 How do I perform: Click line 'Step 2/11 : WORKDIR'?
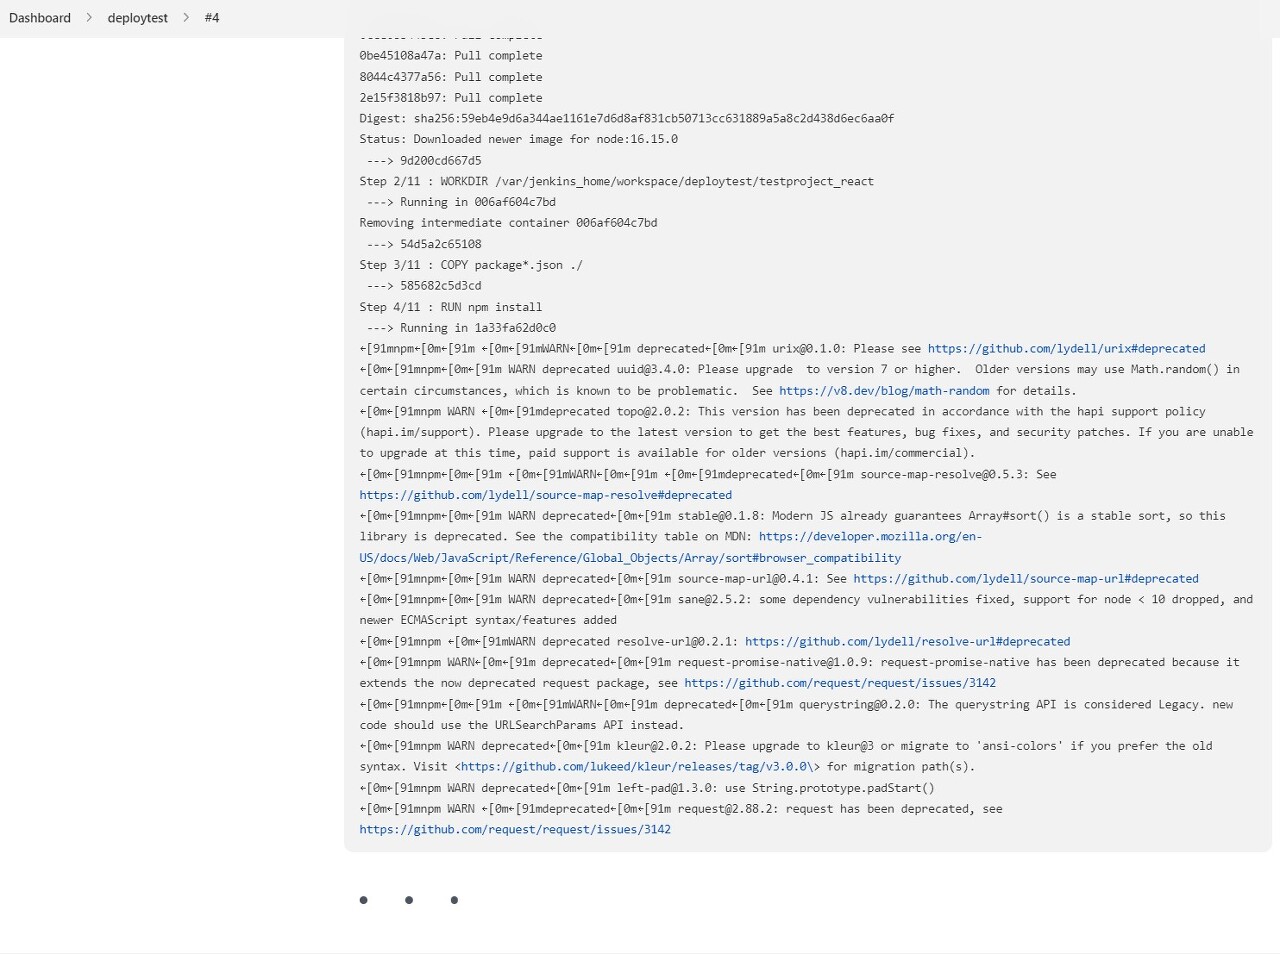pyautogui.click(x=617, y=182)
